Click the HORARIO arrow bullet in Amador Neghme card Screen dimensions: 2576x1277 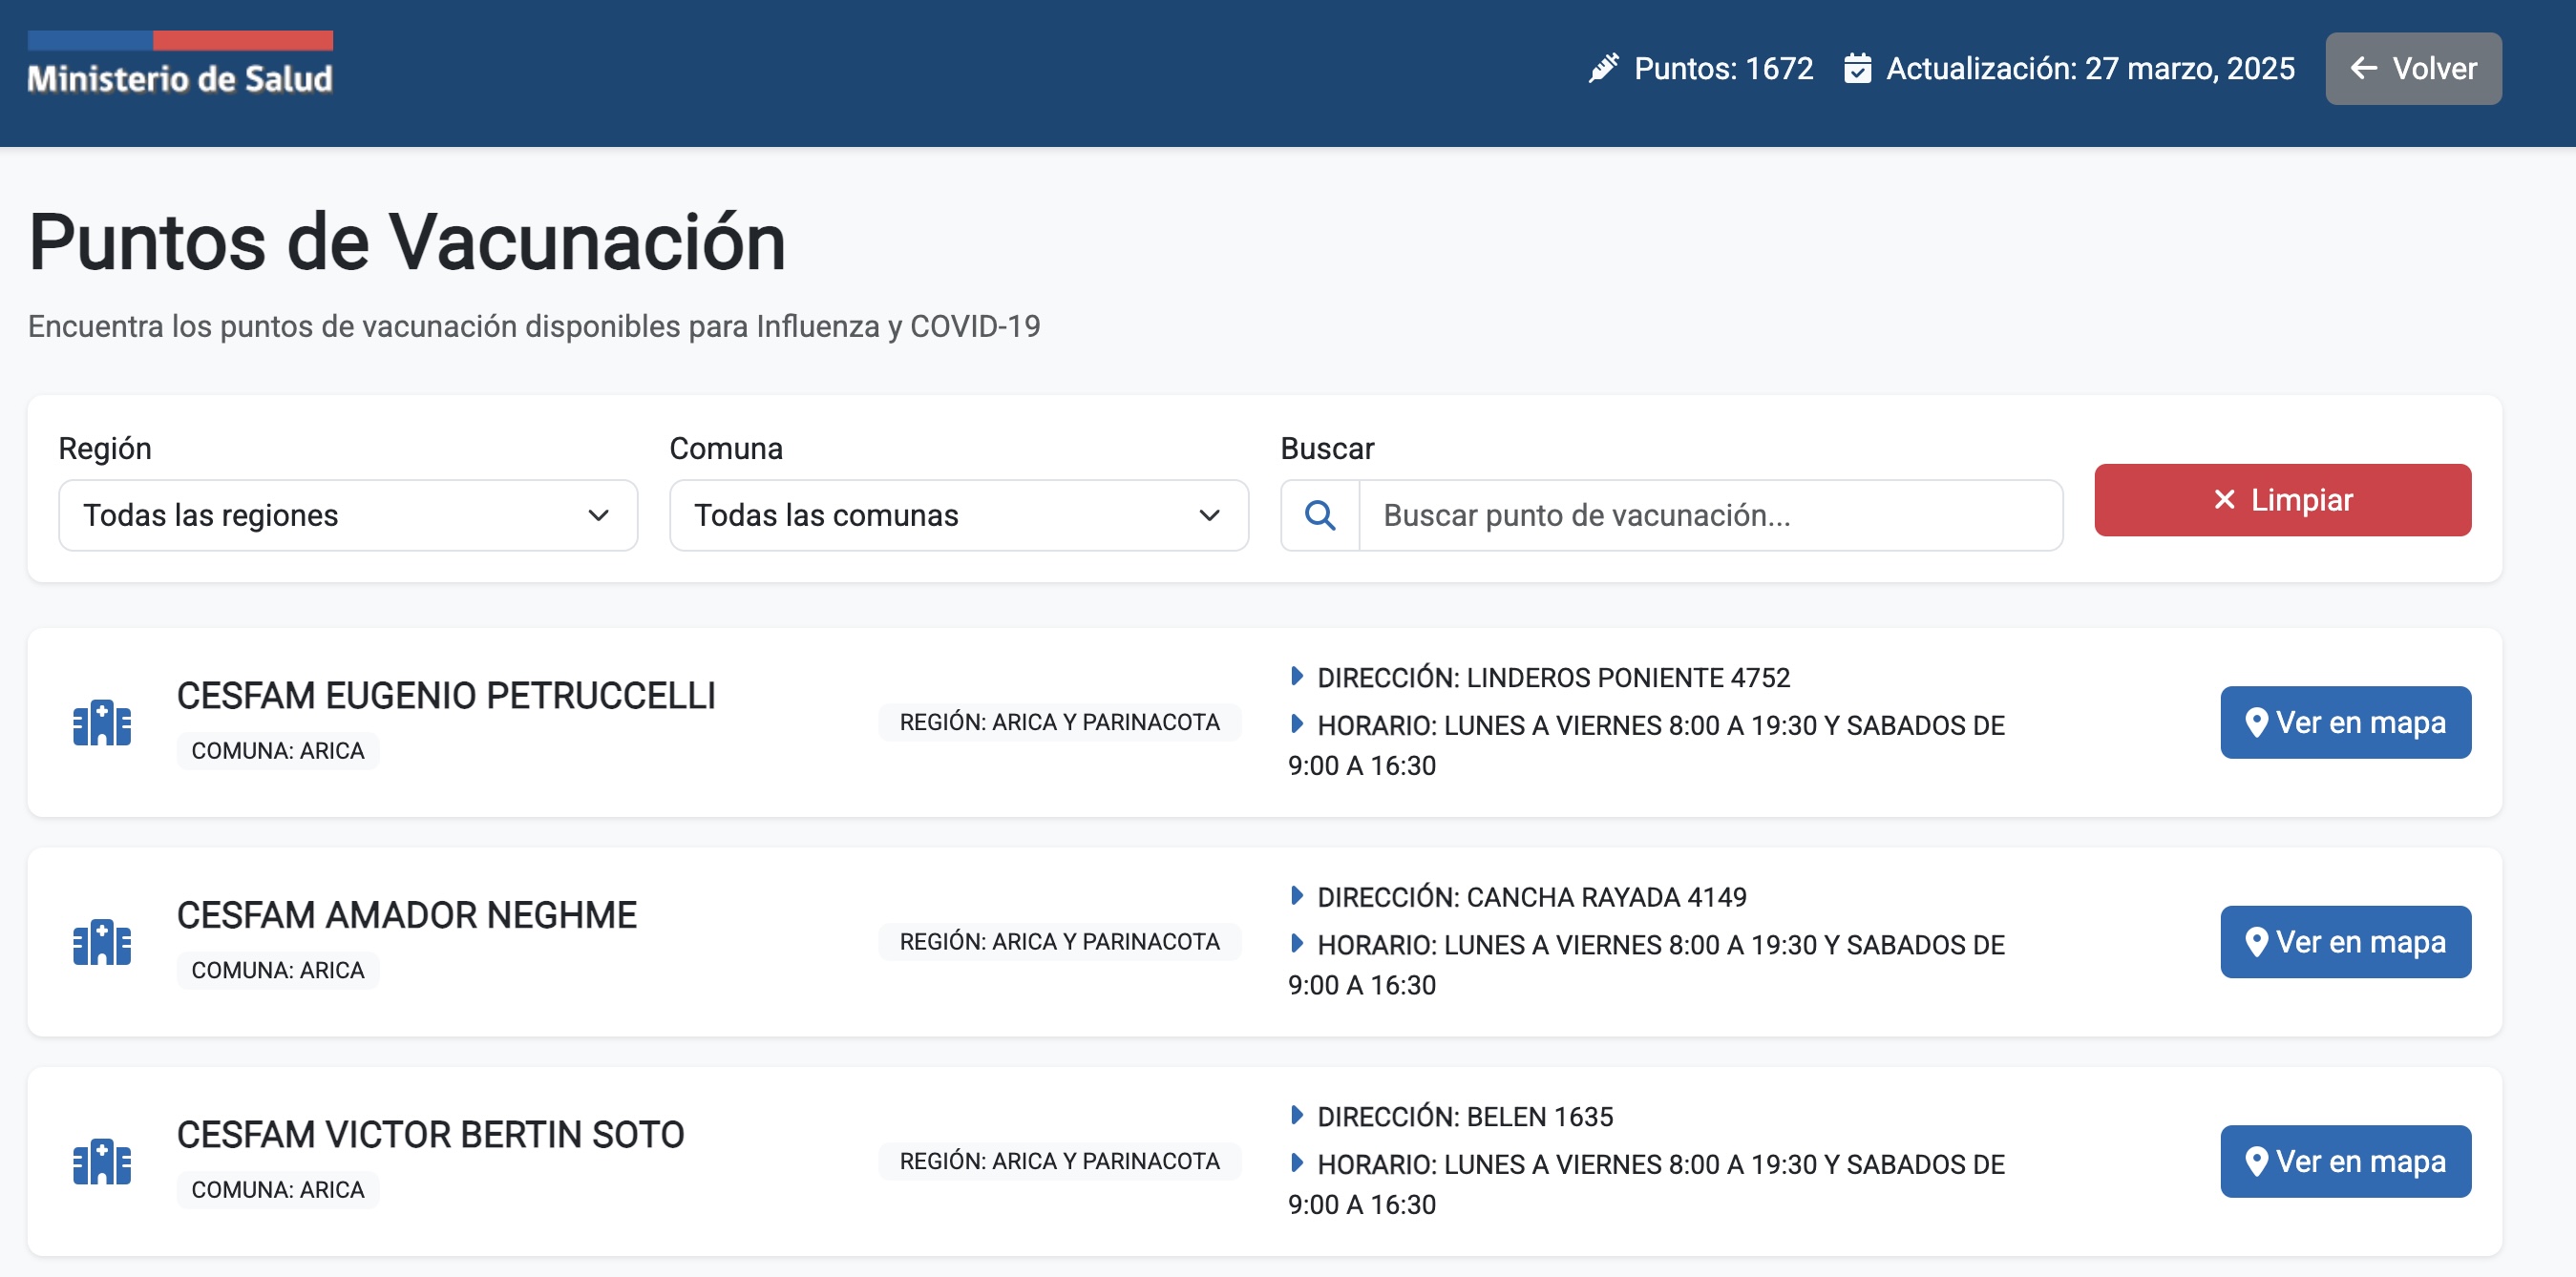[x=1297, y=943]
